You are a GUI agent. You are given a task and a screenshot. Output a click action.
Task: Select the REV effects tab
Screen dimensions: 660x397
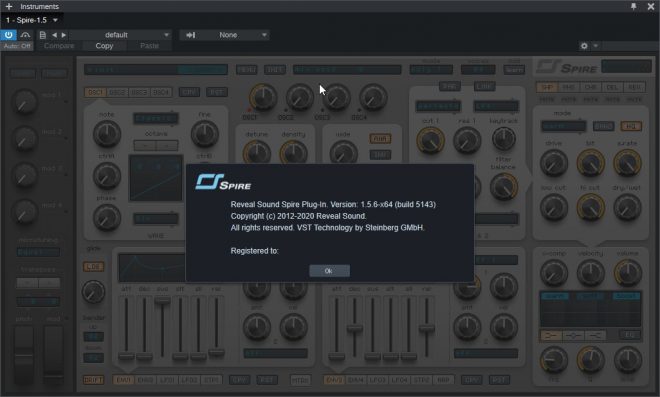(634, 87)
